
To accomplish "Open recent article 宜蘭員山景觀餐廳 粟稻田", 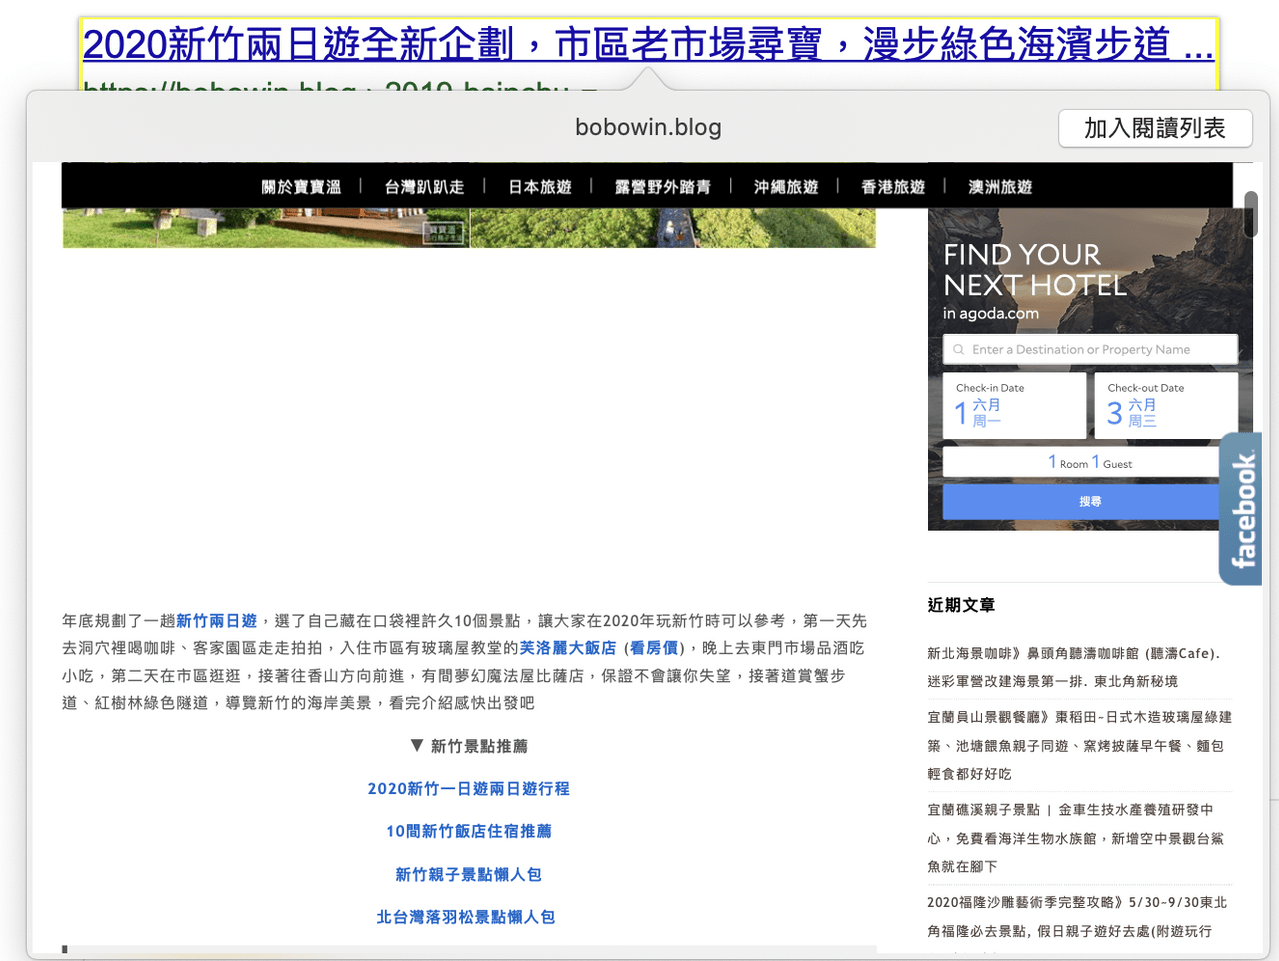I will [1079, 745].
